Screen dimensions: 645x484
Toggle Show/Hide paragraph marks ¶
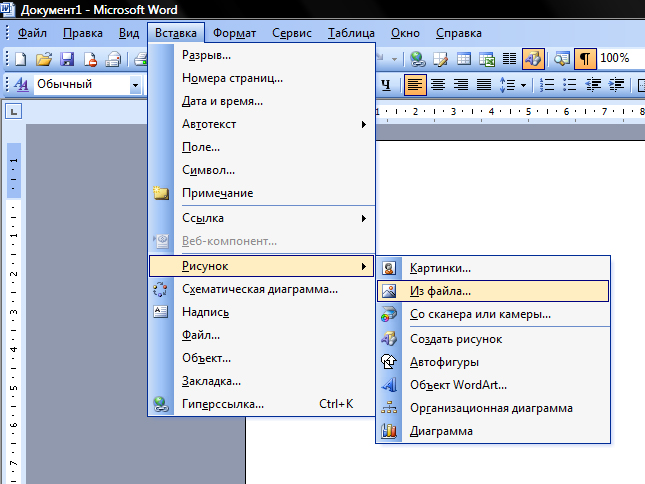(x=585, y=59)
